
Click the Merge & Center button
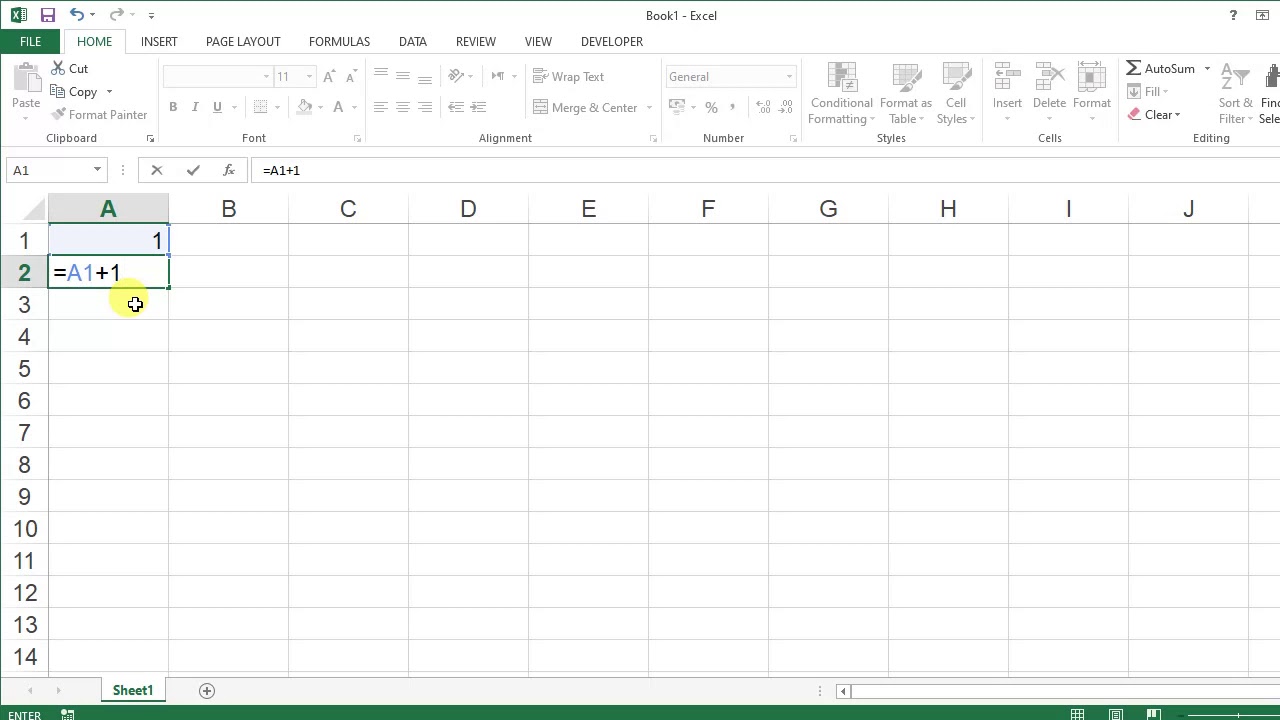point(586,108)
